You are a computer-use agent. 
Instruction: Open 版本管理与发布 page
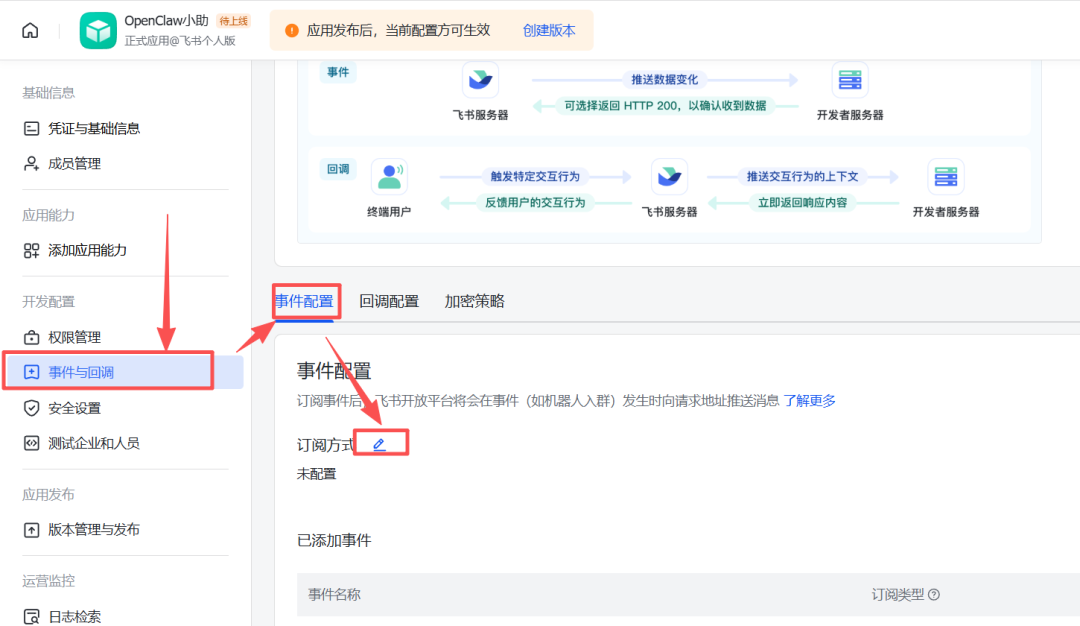[x=94, y=530]
